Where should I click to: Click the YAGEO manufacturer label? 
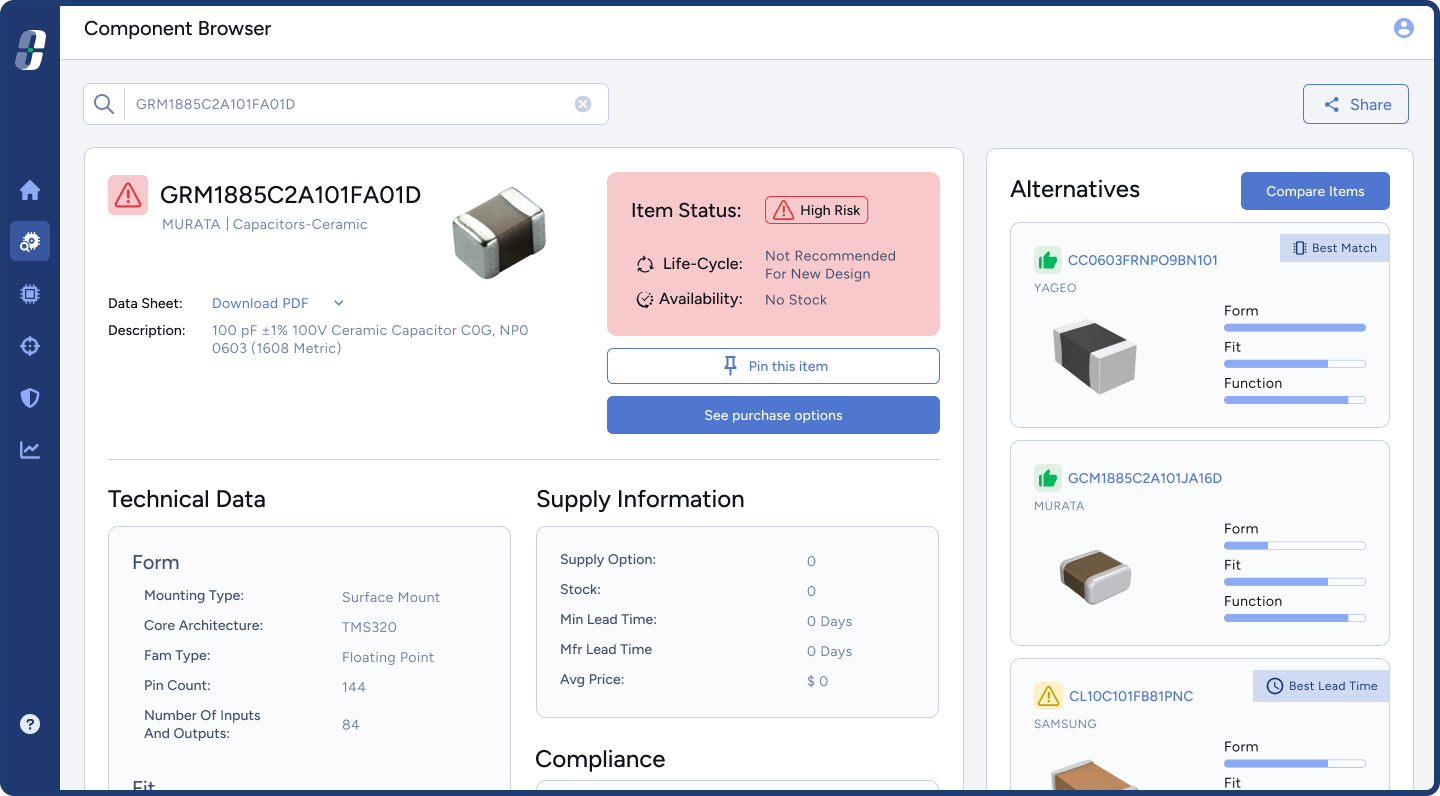pos(1055,287)
